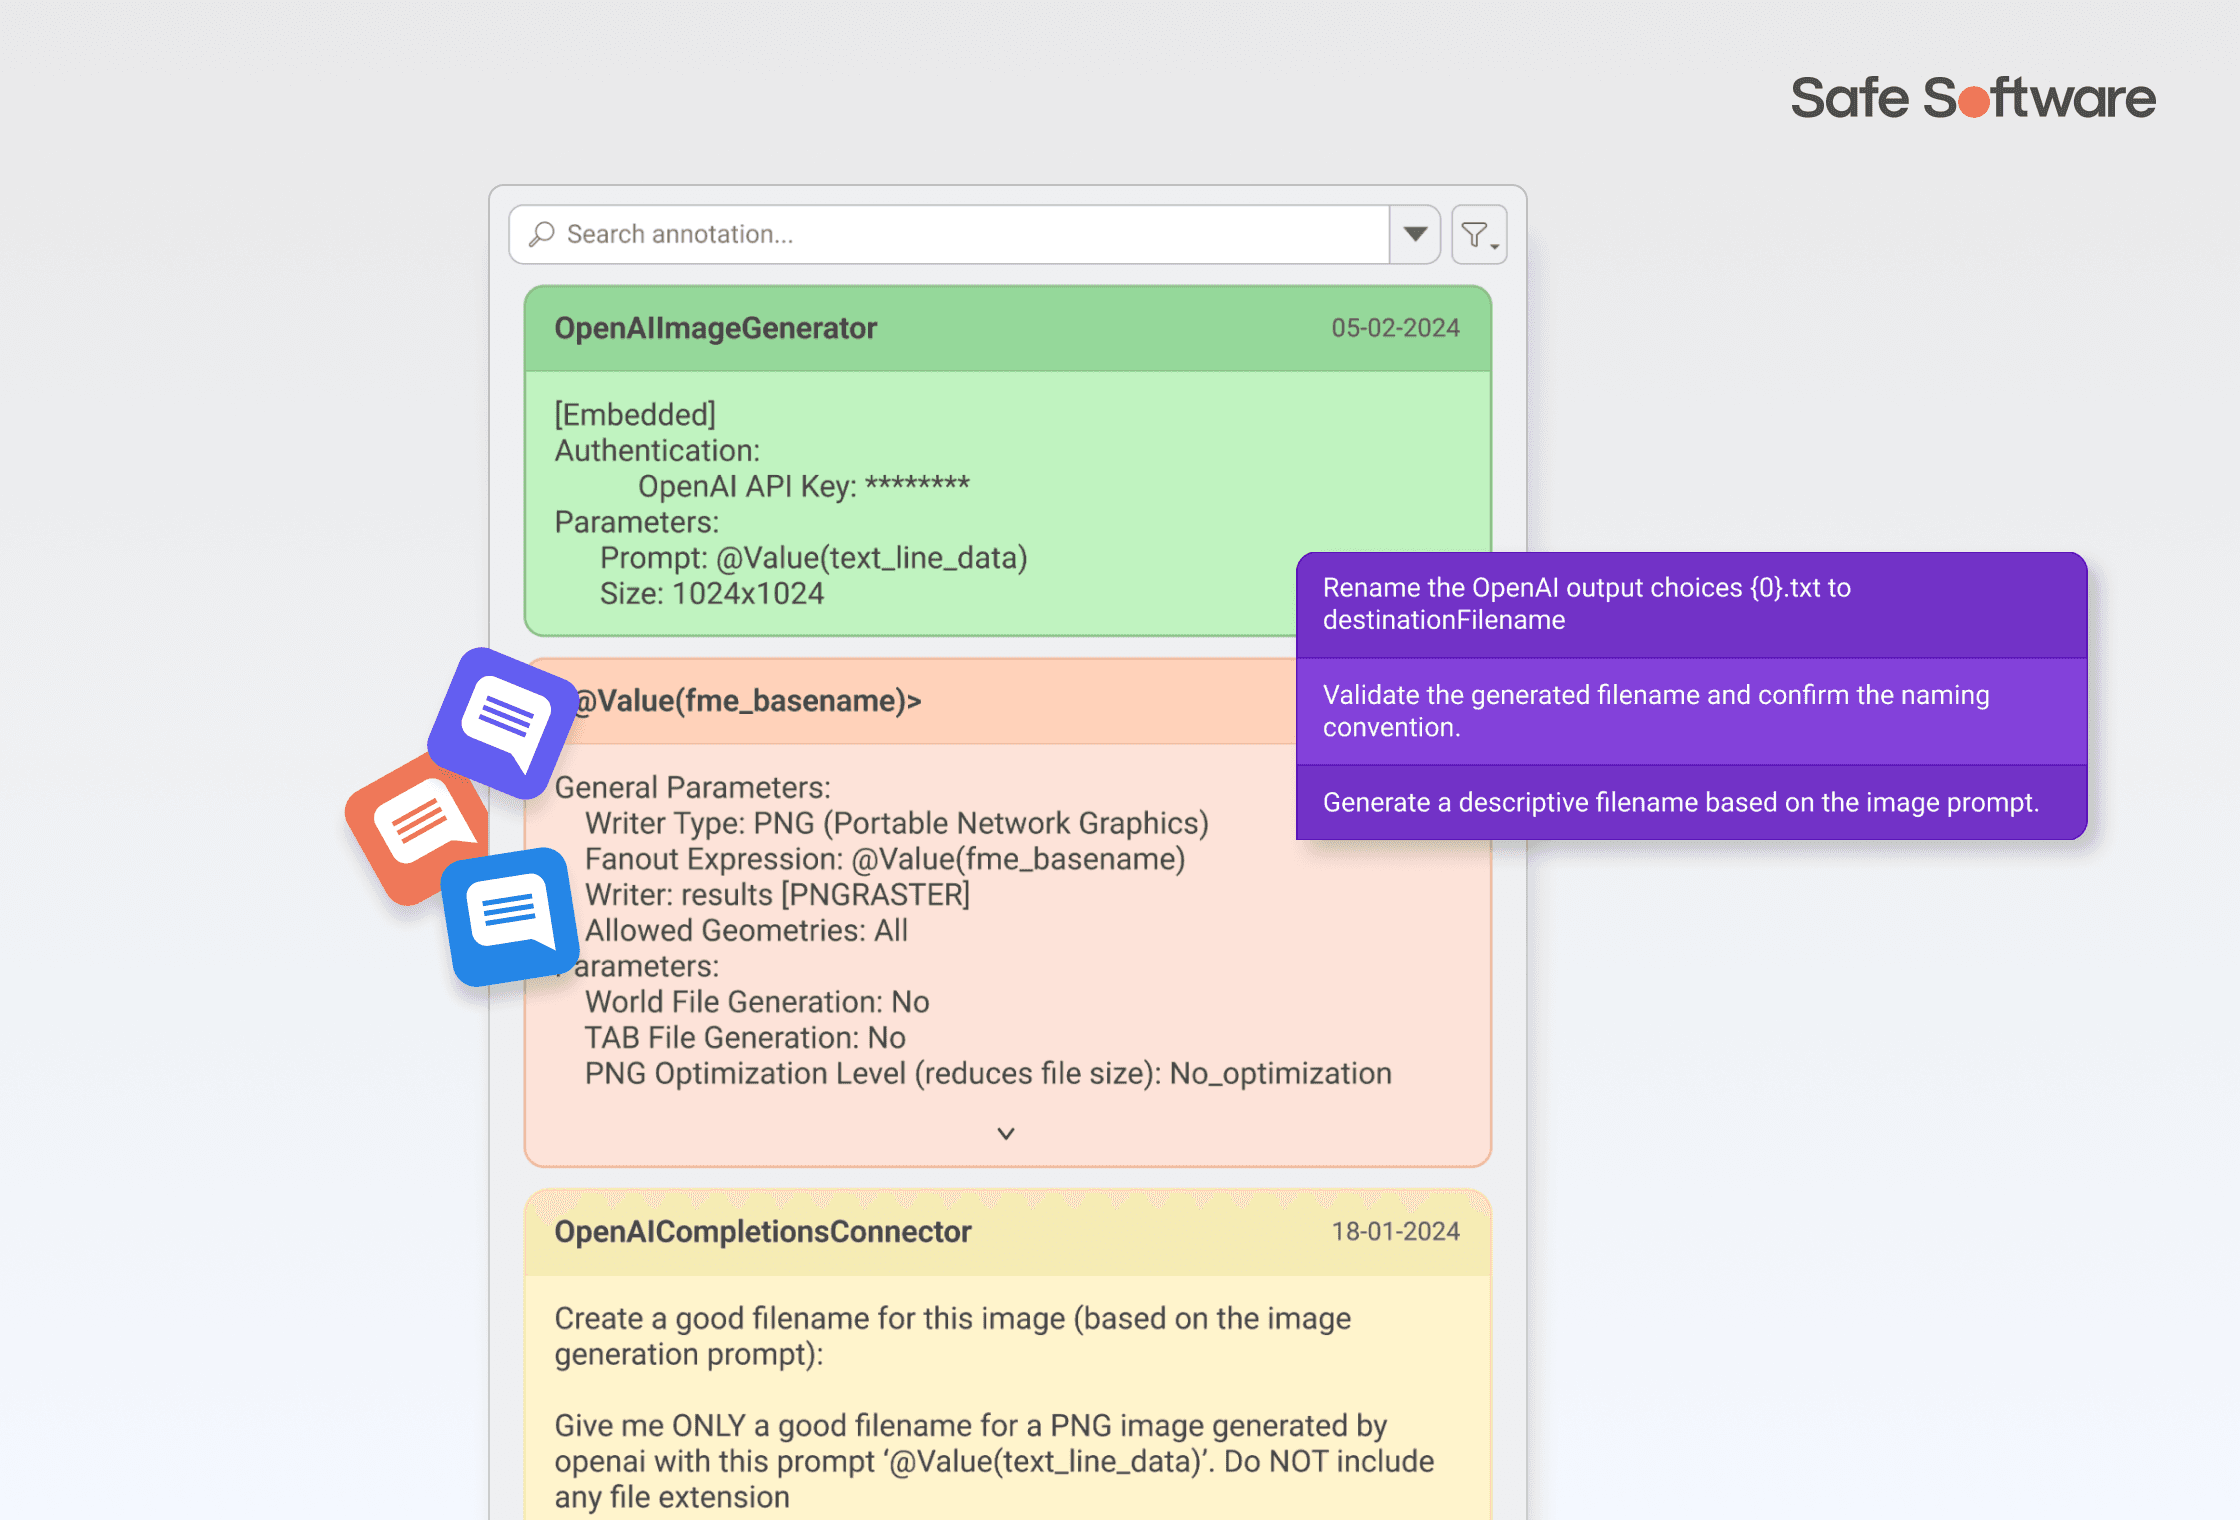Screen dimensions: 2240x1520
Task: Click the blue chat bubble icon
Action: pos(510,915)
